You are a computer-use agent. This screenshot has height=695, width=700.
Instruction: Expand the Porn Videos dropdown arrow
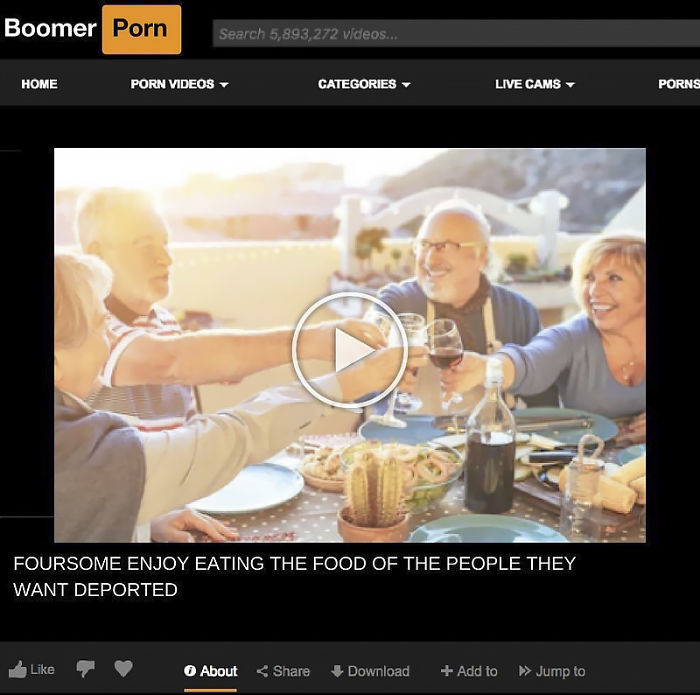[x=224, y=84]
